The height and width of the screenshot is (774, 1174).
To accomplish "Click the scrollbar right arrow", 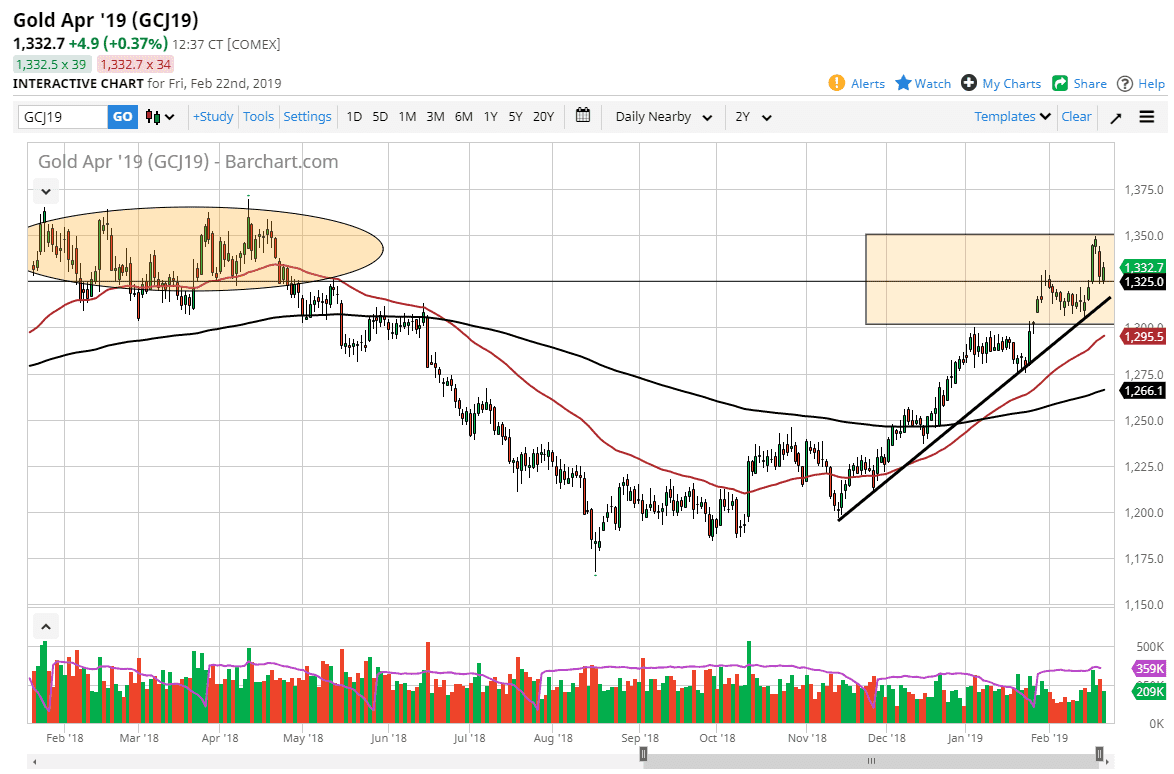I will coord(1108,762).
